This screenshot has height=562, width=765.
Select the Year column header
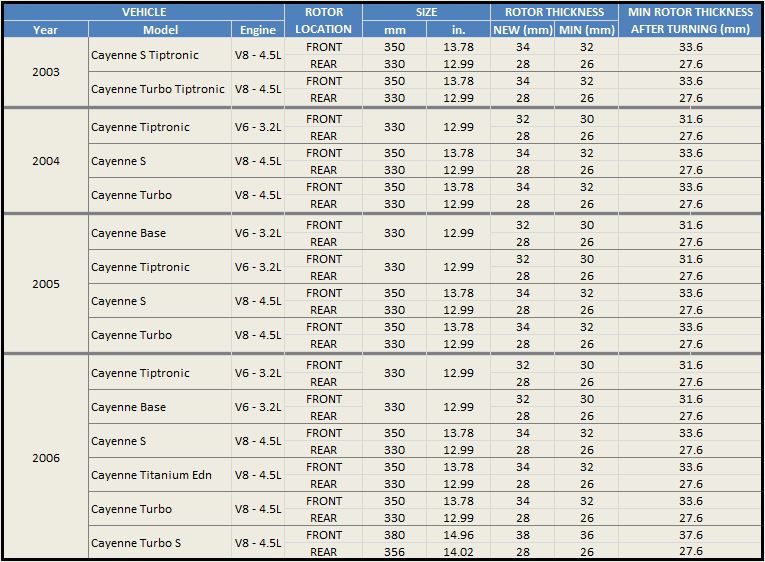click(45, 29)
